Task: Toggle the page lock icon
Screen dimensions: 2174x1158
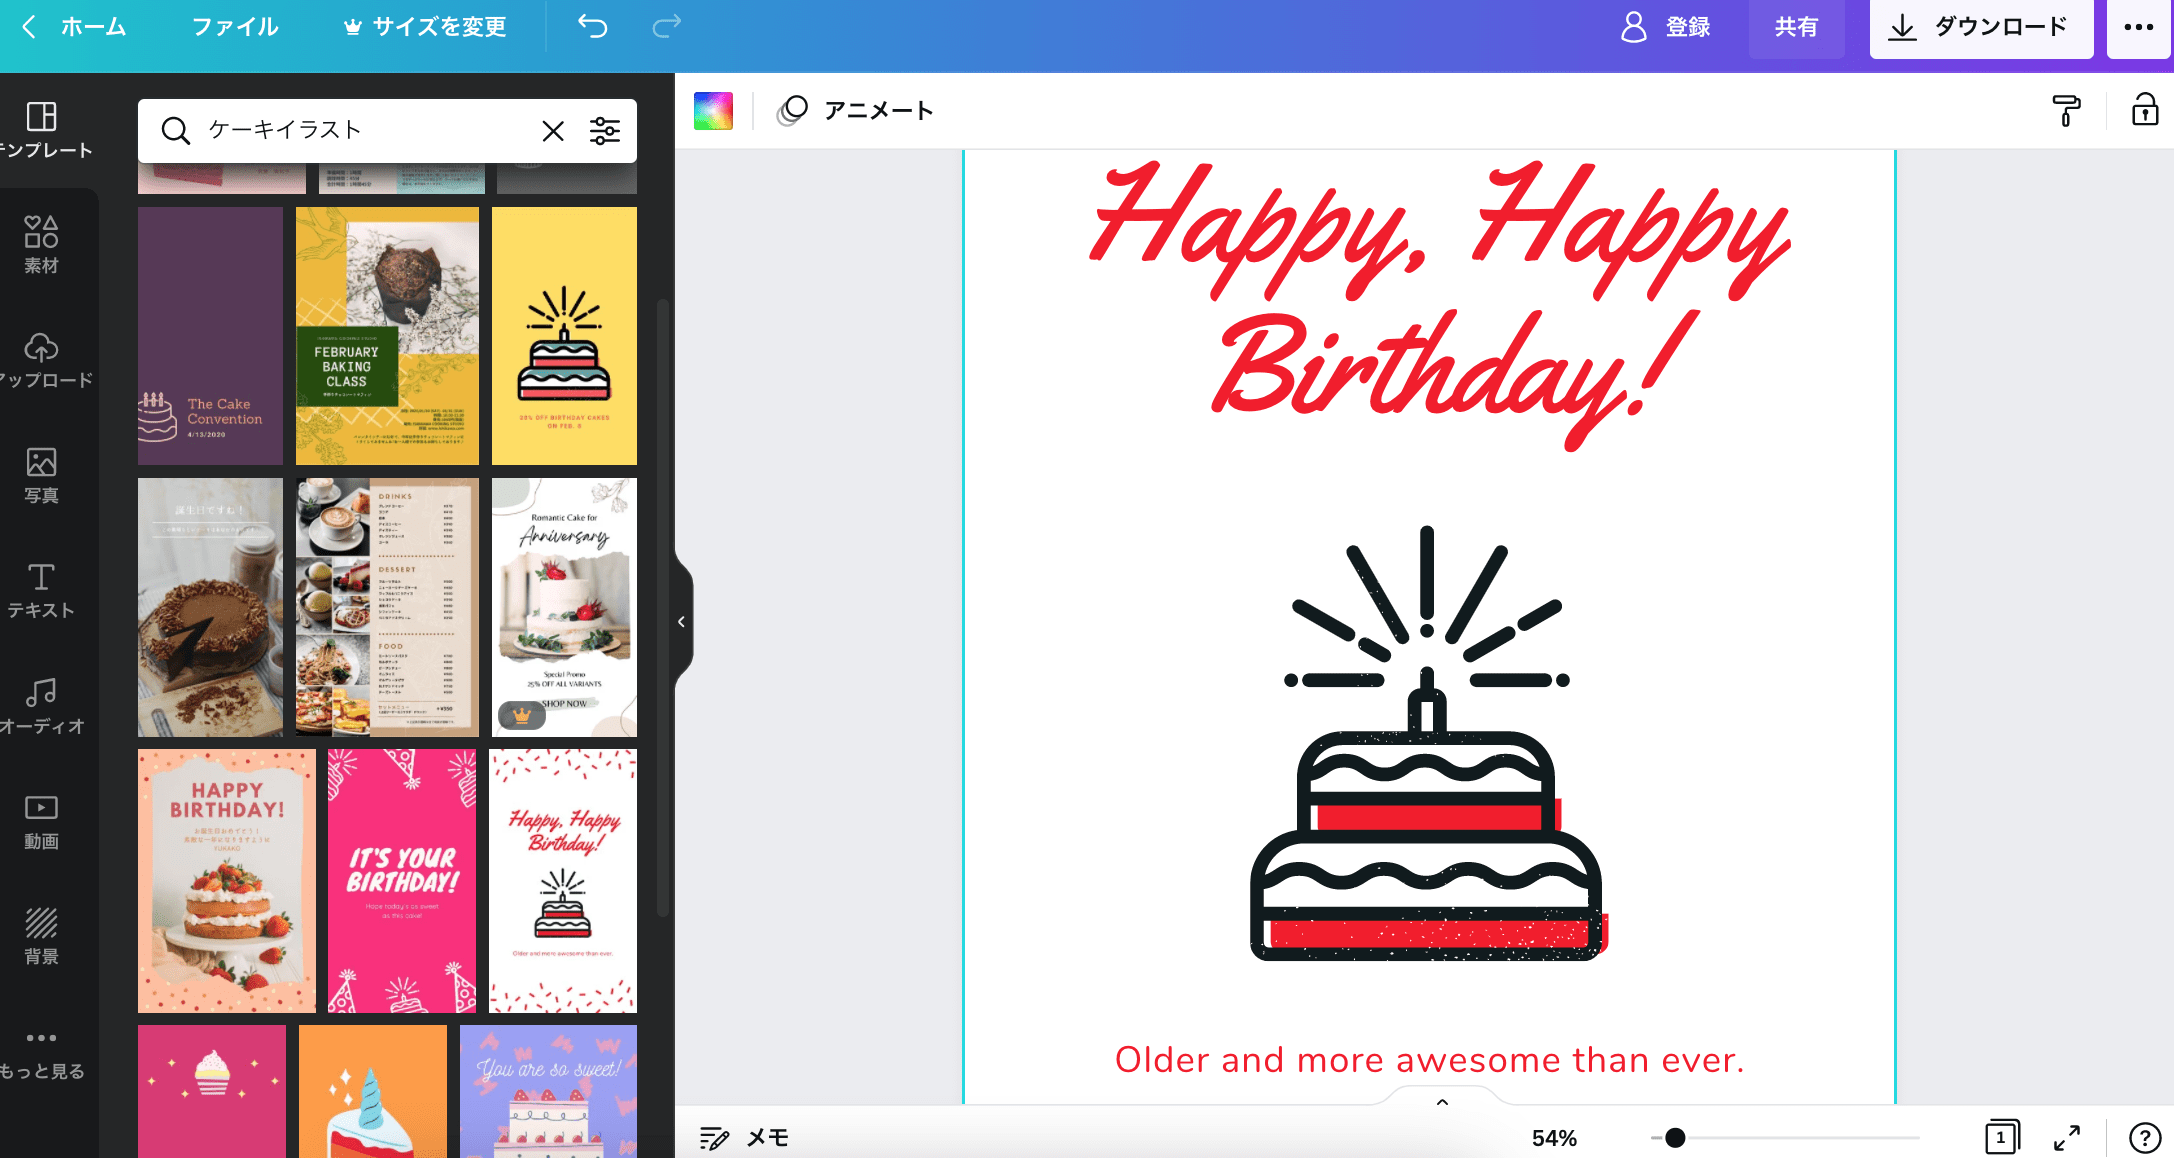Action: pyautogui.click(x=2146, y=110)
